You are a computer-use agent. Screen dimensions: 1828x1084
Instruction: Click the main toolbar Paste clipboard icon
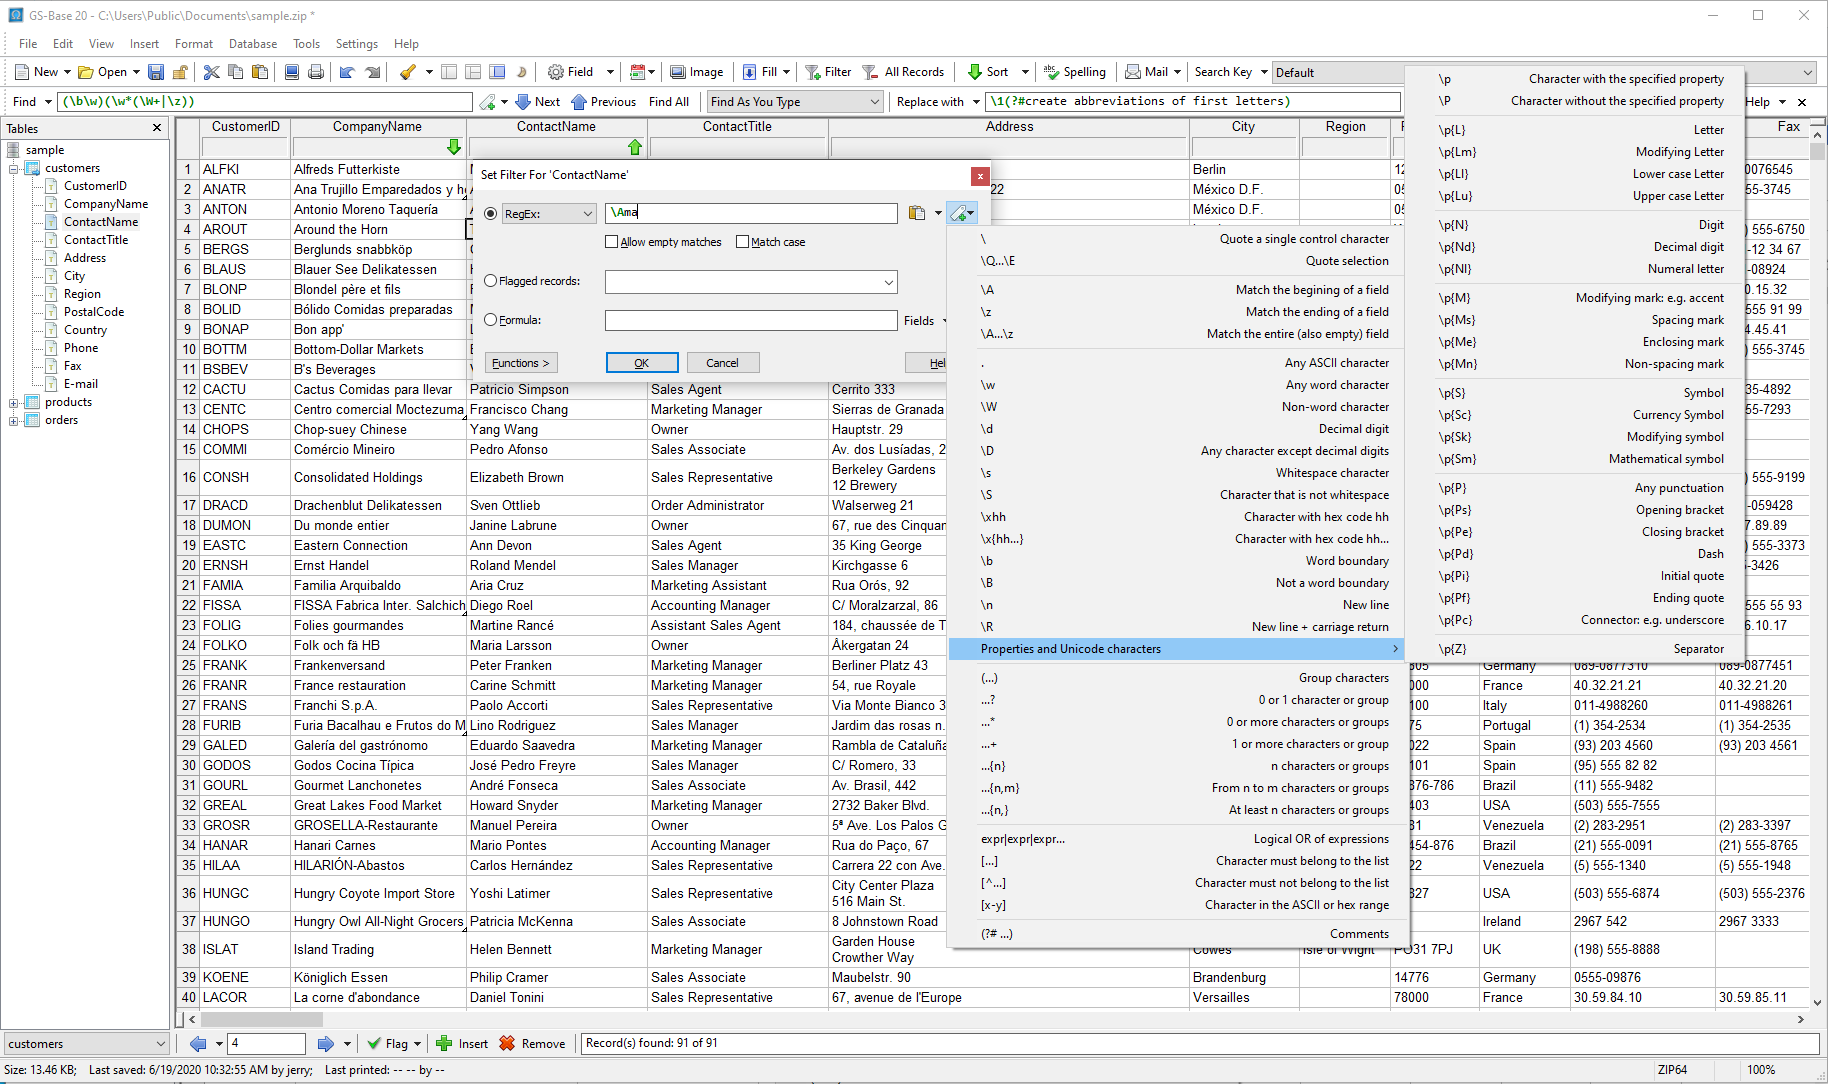pyautogui.click(x=260, y=72)
